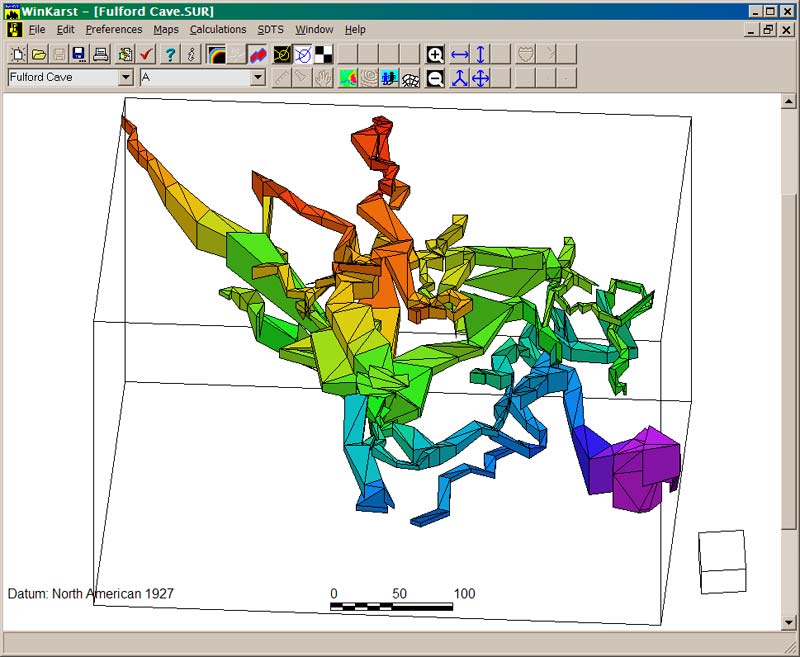The image size is (800, 657).
Task: Click the grayed-out hand tool icon
Action: [x=323, y=79]
